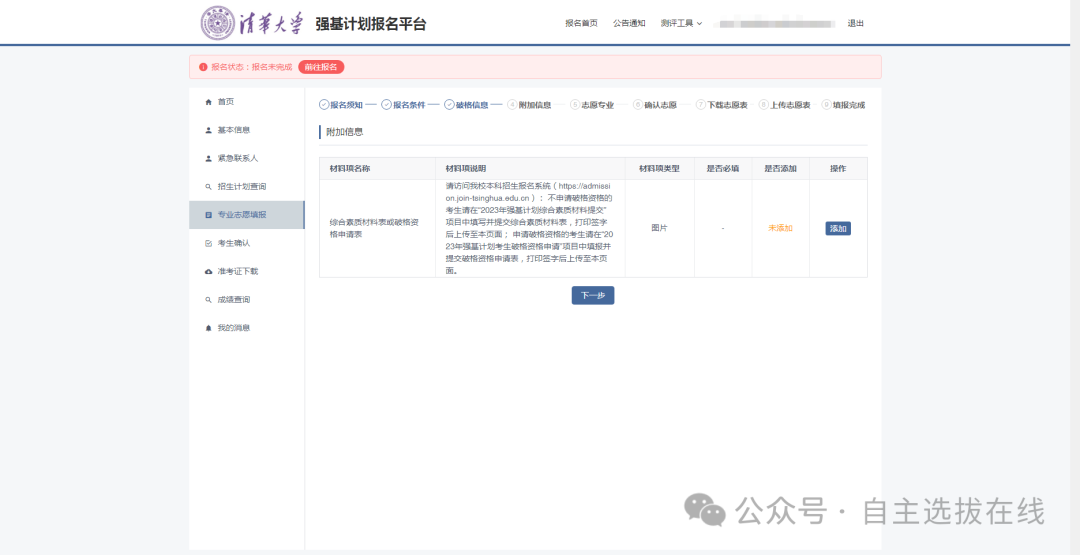Viewport: 1080px width, 555px height.
Task: Click the checklist icon for 考生确认
Action: point(208,243)
